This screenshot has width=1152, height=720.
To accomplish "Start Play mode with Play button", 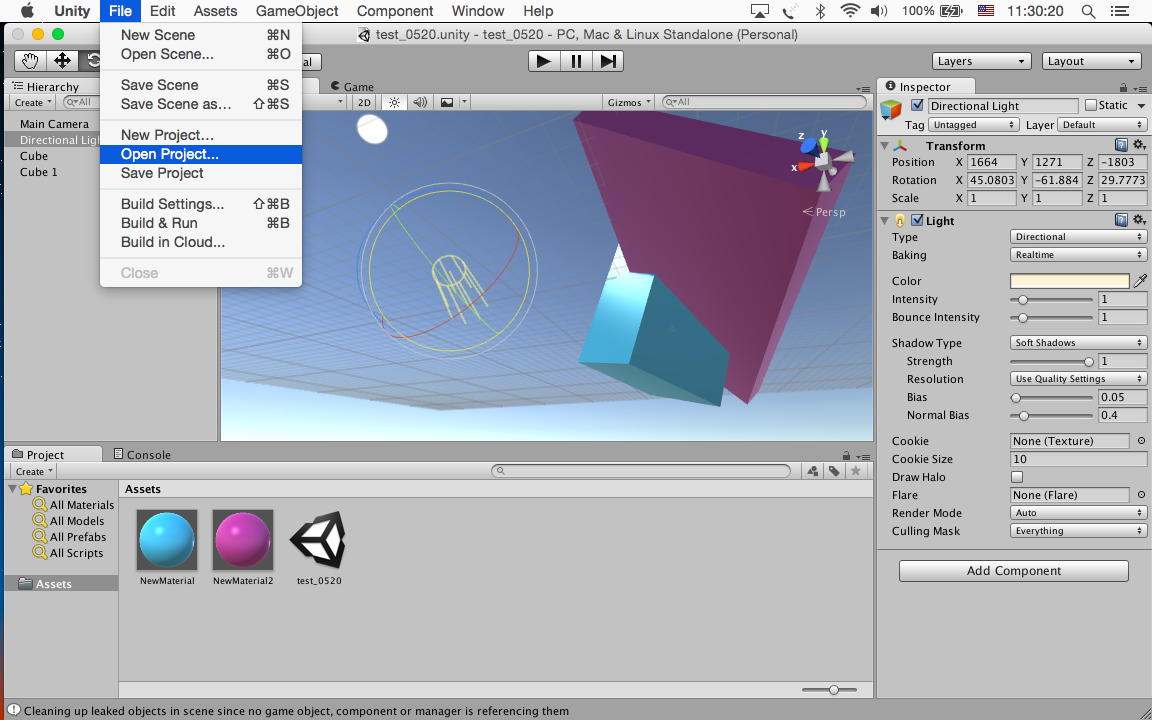I will tap(544, 61).
